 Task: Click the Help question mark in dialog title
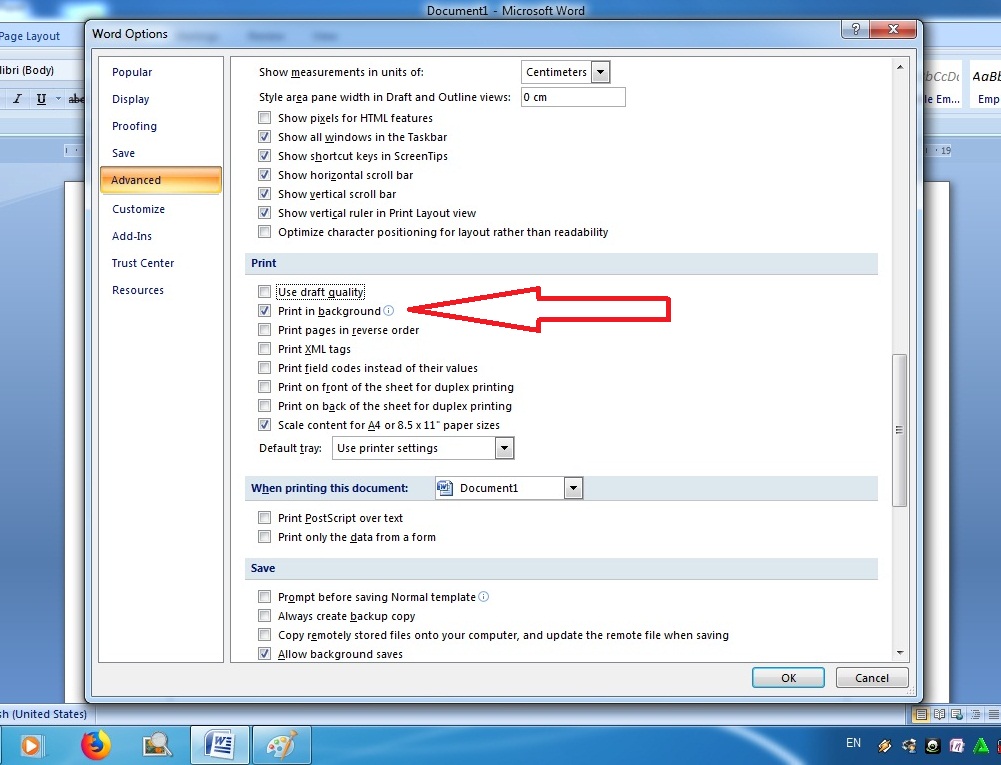click(x=855, y=29)
